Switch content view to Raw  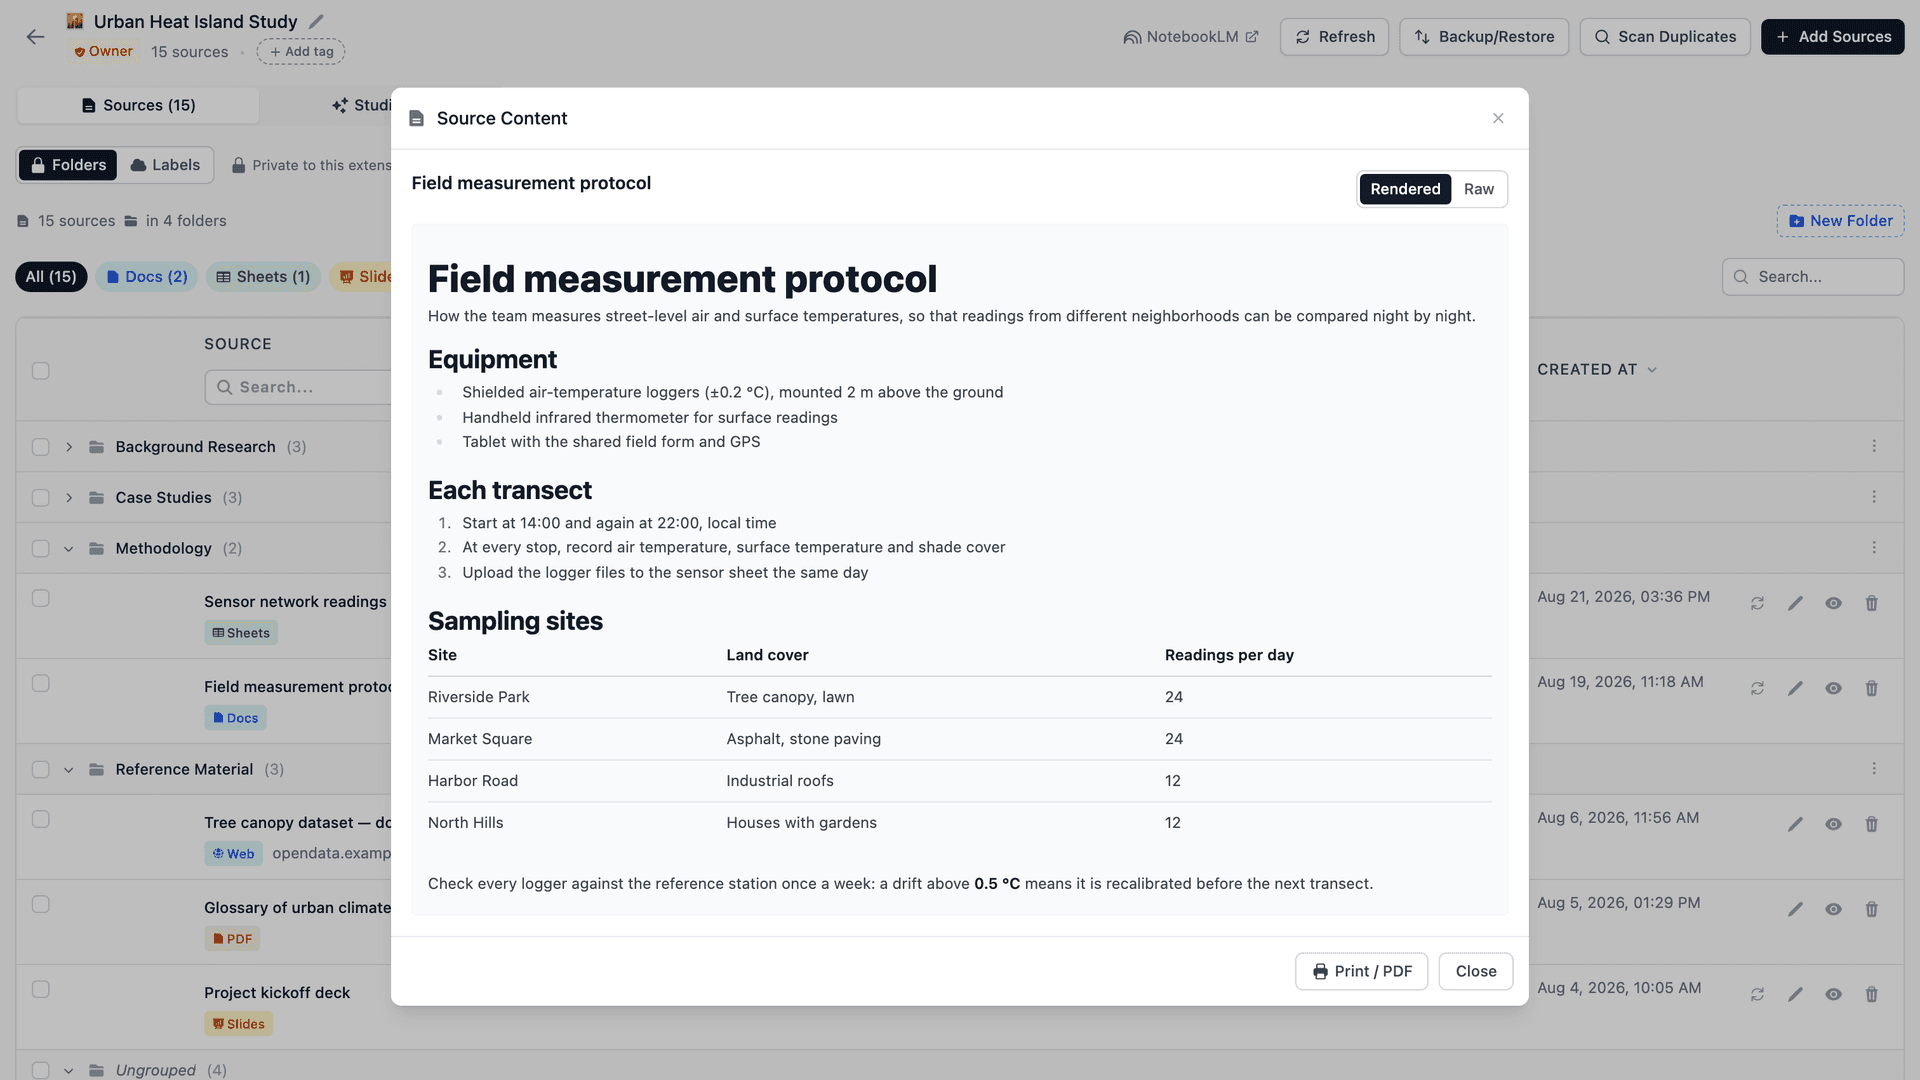click(1478, 189)
